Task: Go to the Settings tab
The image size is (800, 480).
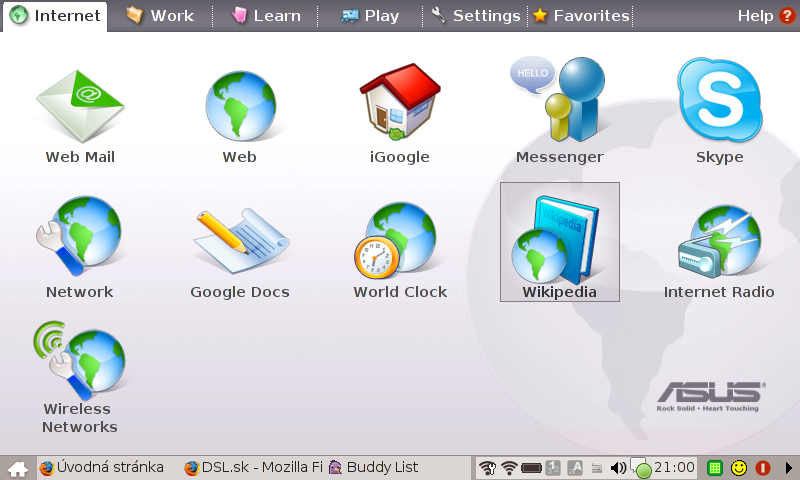Action: [x=476, y=16]
